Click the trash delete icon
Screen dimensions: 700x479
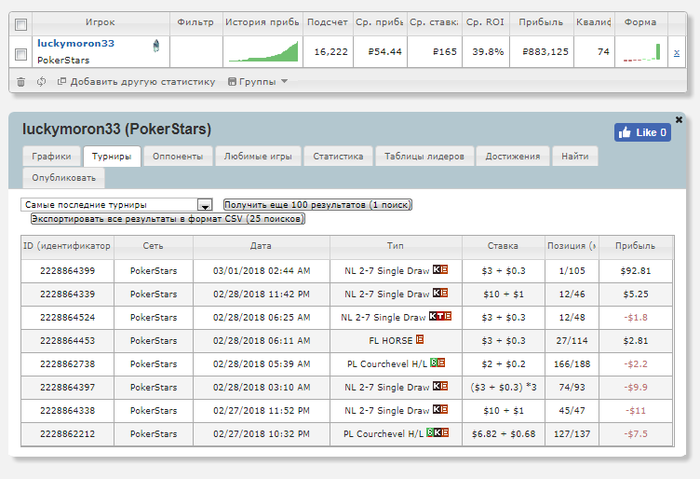coord(21,82)
